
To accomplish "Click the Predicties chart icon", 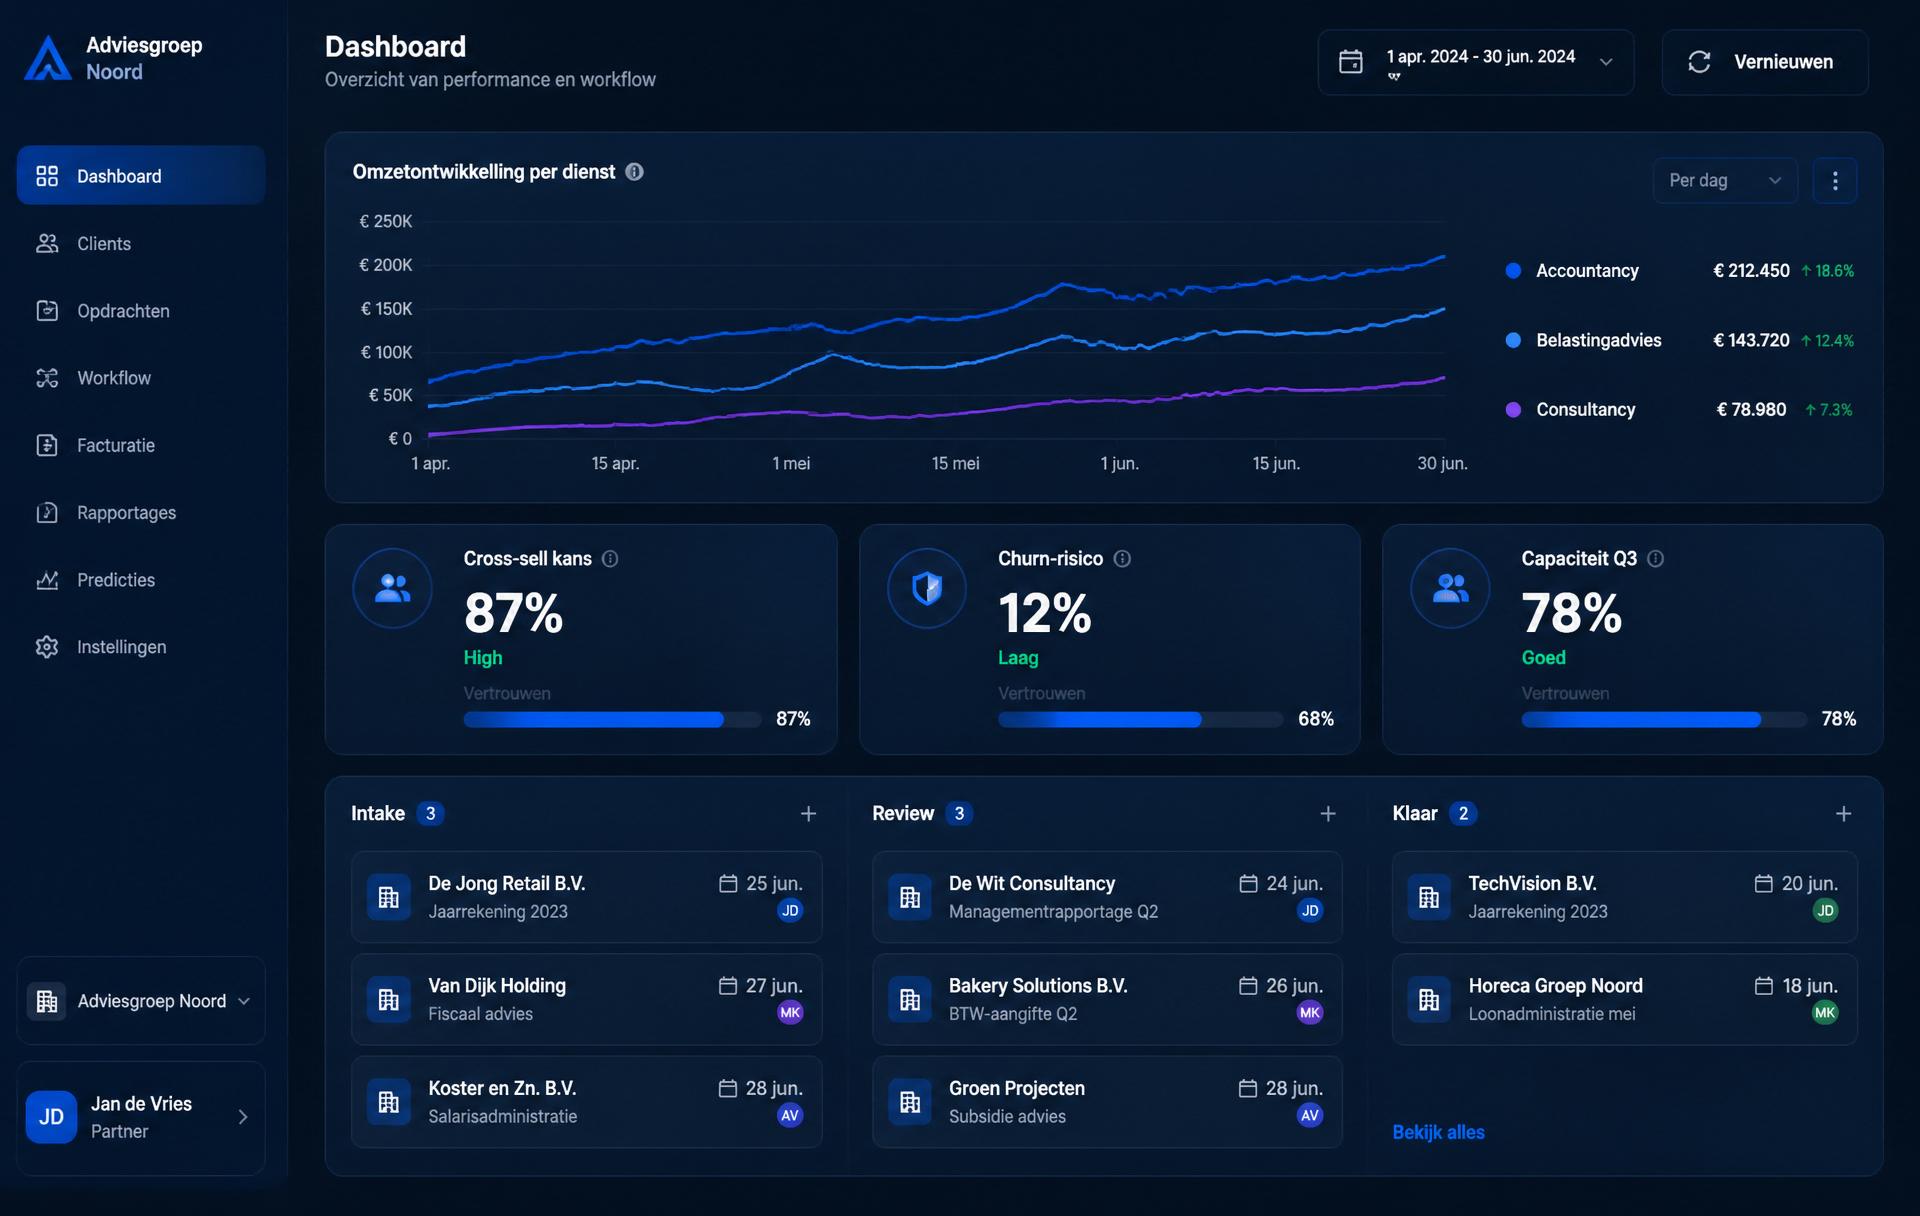I will tap(47, 580).
